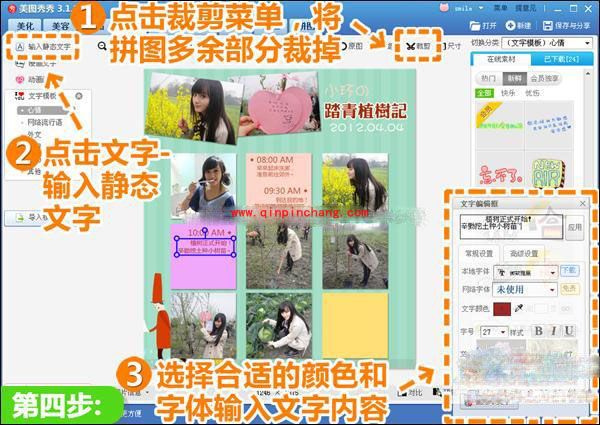600x425 pixels.
Task: Pick the pink 忘不了 text template
Action: tap(500, 174)
